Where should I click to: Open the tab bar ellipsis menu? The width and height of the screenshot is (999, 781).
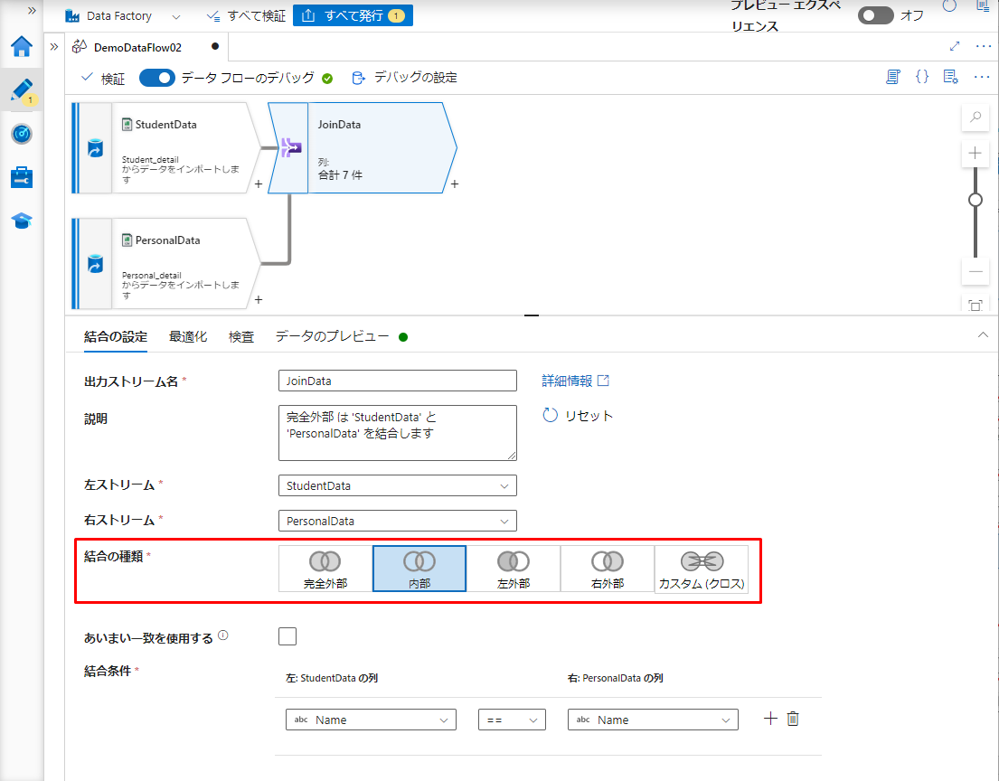pos(983,46)
